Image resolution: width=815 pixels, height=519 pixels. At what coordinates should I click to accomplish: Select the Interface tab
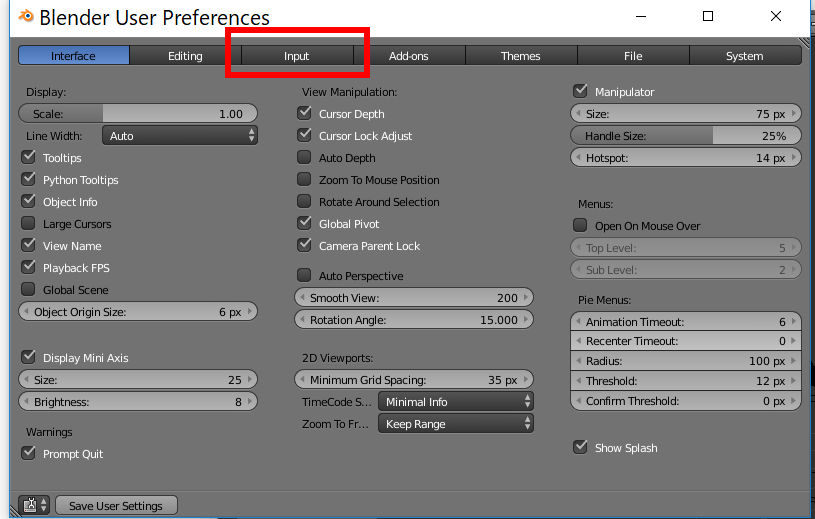[x=73, y=56]
